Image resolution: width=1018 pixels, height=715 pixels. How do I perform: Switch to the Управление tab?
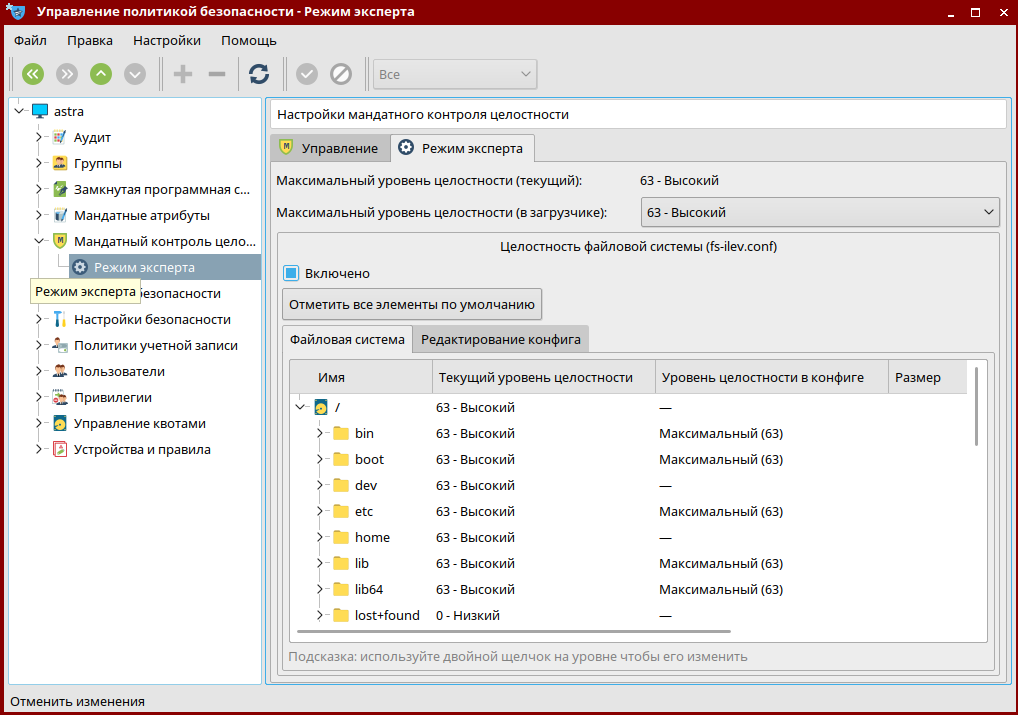(329, 148)
